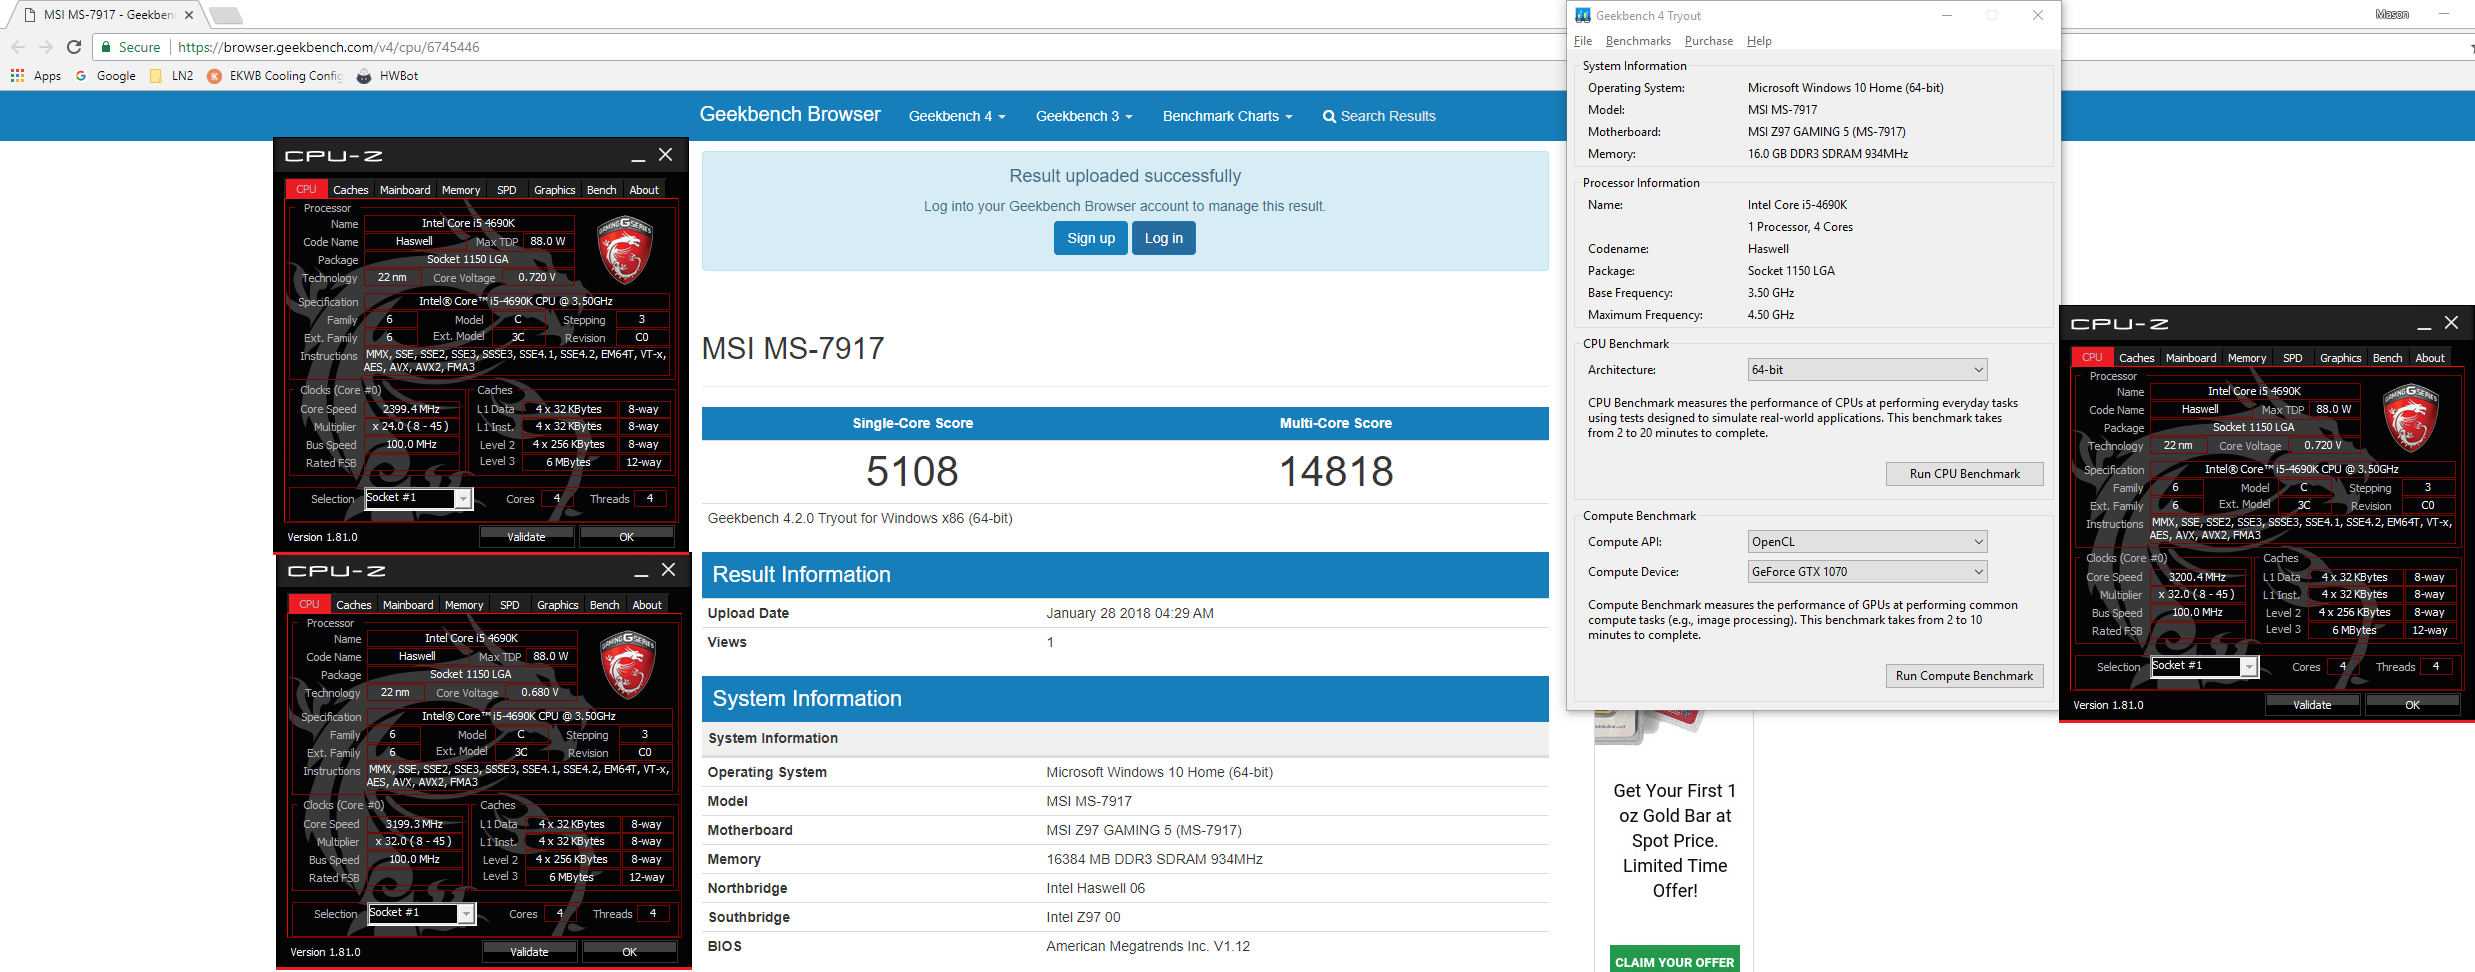2475x972 pixels.
Task: Minimize the top-left CPU-Z window
Action: click(x=638, y=156)
